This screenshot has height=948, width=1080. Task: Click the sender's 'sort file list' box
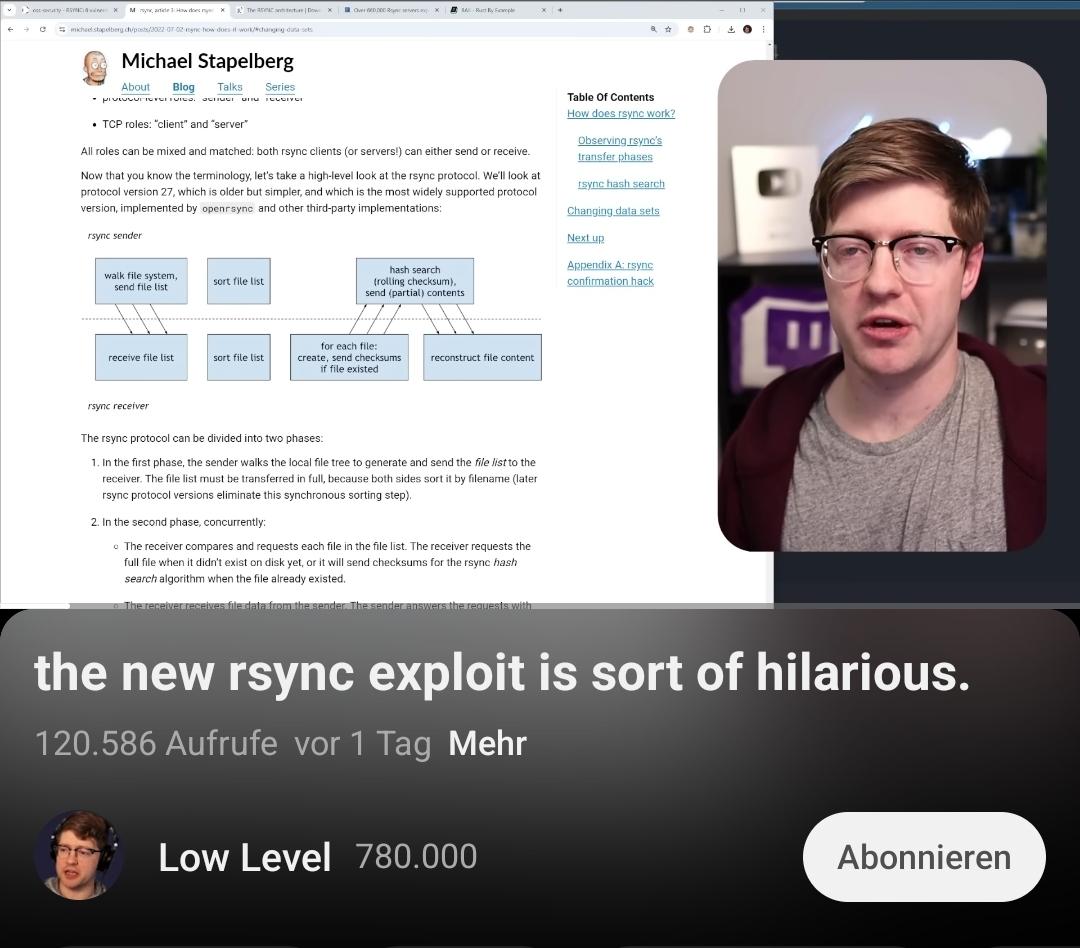tap(238, 281)
